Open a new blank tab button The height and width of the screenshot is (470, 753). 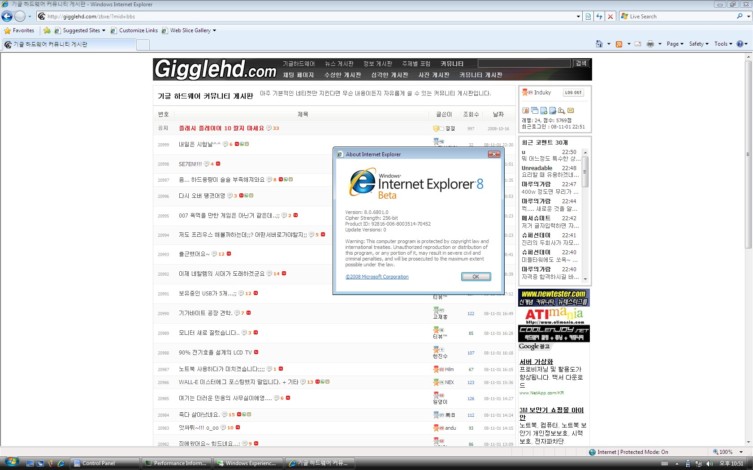[x=143, y=45]
